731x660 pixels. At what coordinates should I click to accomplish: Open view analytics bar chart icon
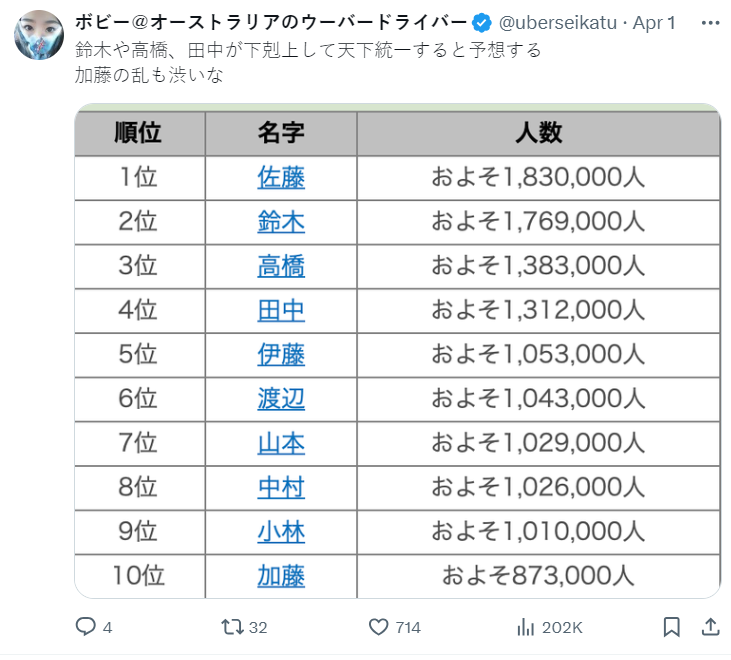pos(526,627)
